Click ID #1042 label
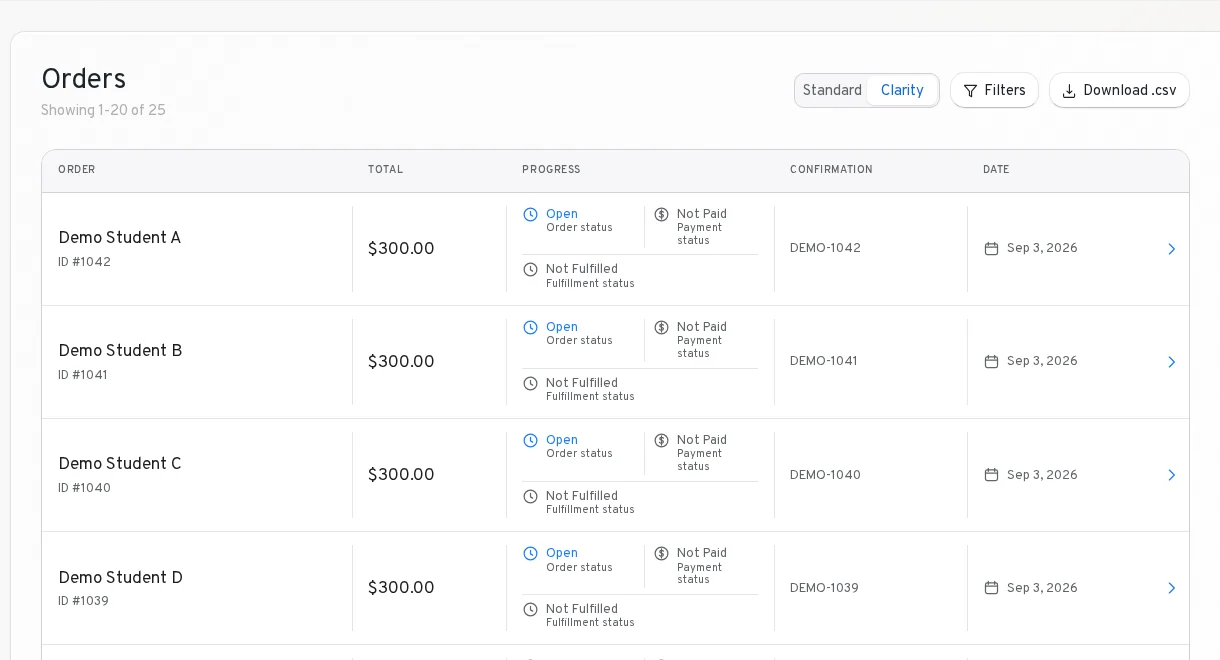This screenshot has height=660, width=1220. (84, 262)
